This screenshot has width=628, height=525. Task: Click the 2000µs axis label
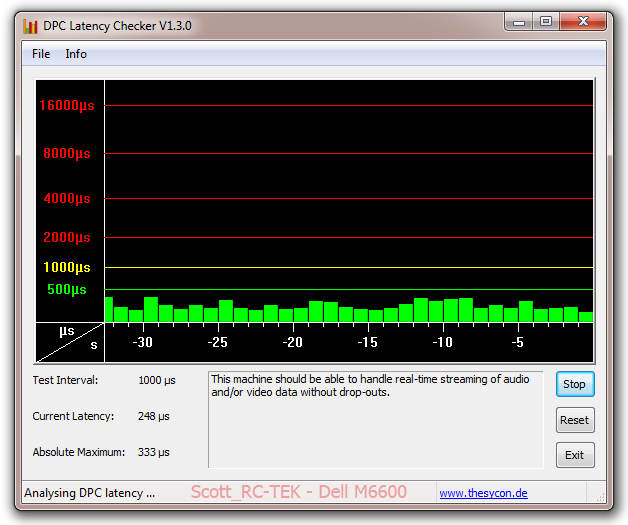point(67,237)
